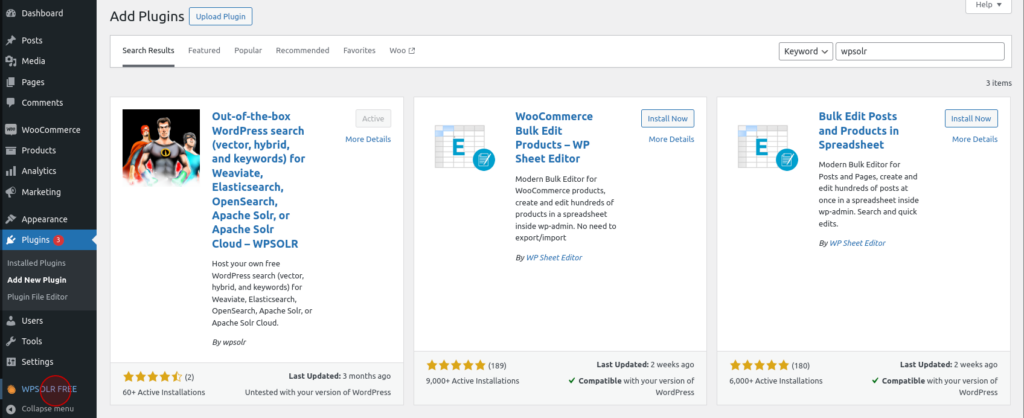Open Installed Plugins submenu item
This screenshot has width=1024, height=418.
click(x=37, y=263)
